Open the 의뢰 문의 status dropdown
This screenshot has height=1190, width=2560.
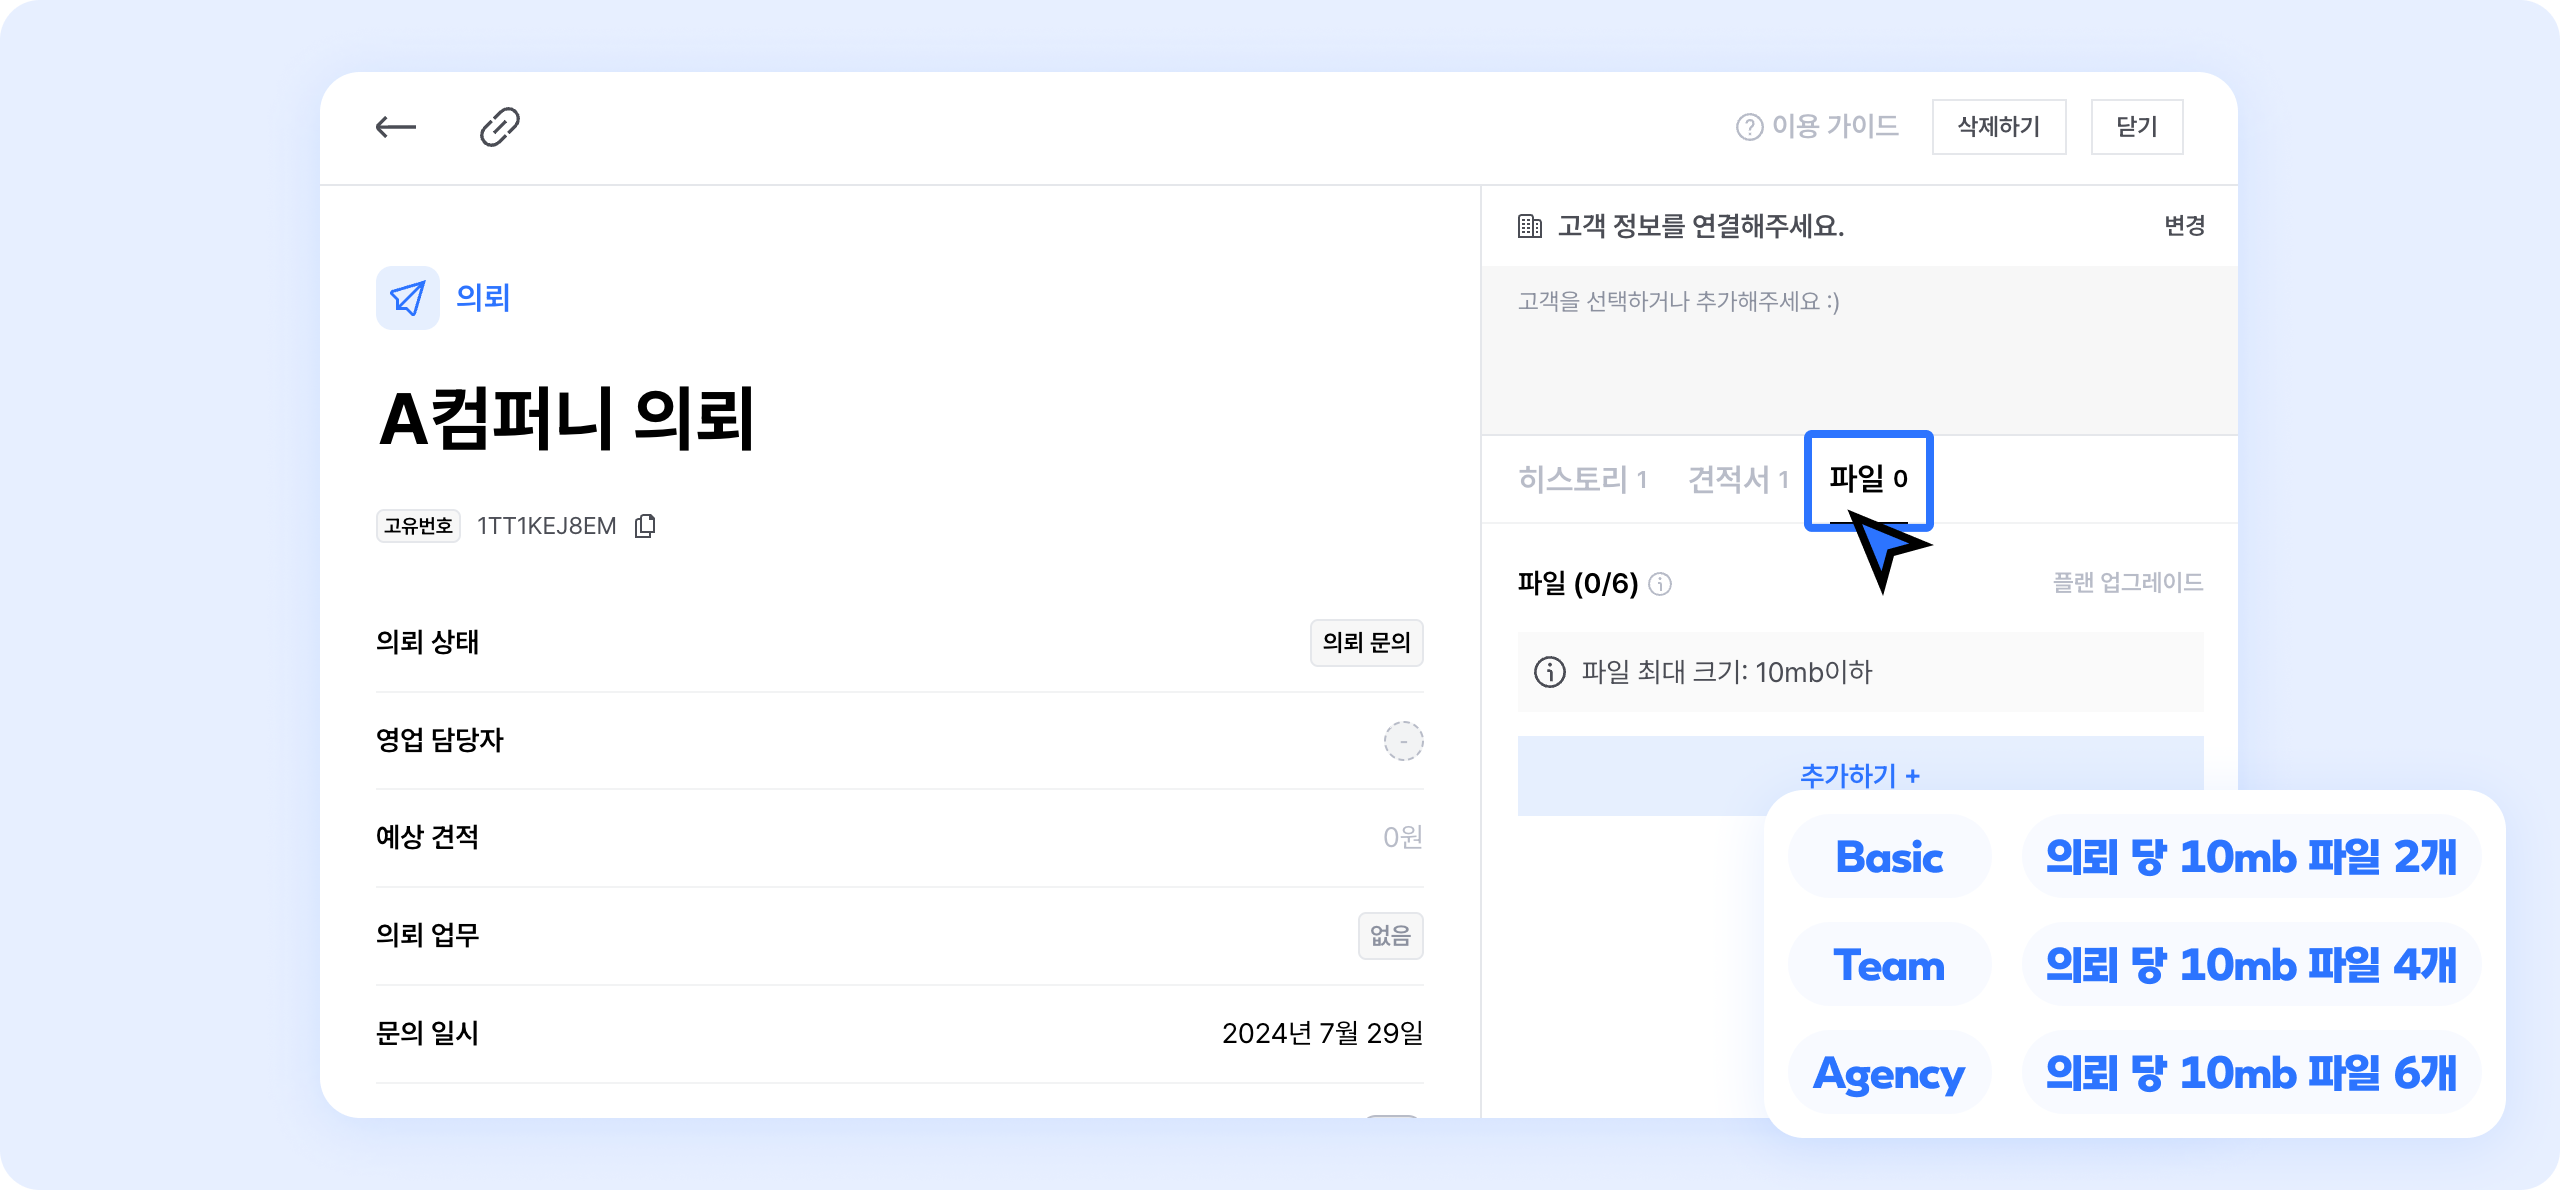(x=1366, y=642)
